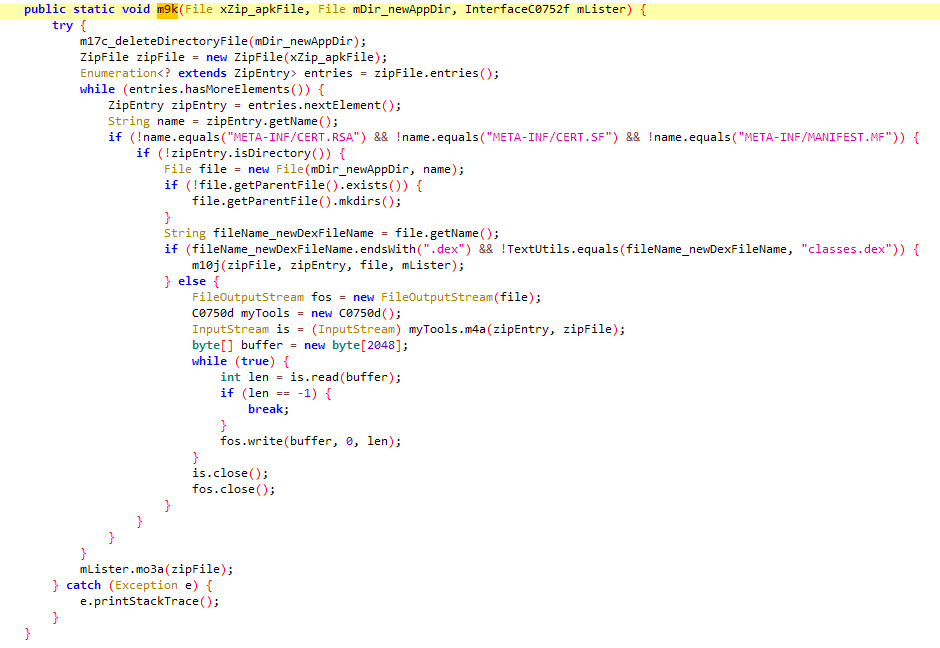Click the is.close() call

point(227,473)
